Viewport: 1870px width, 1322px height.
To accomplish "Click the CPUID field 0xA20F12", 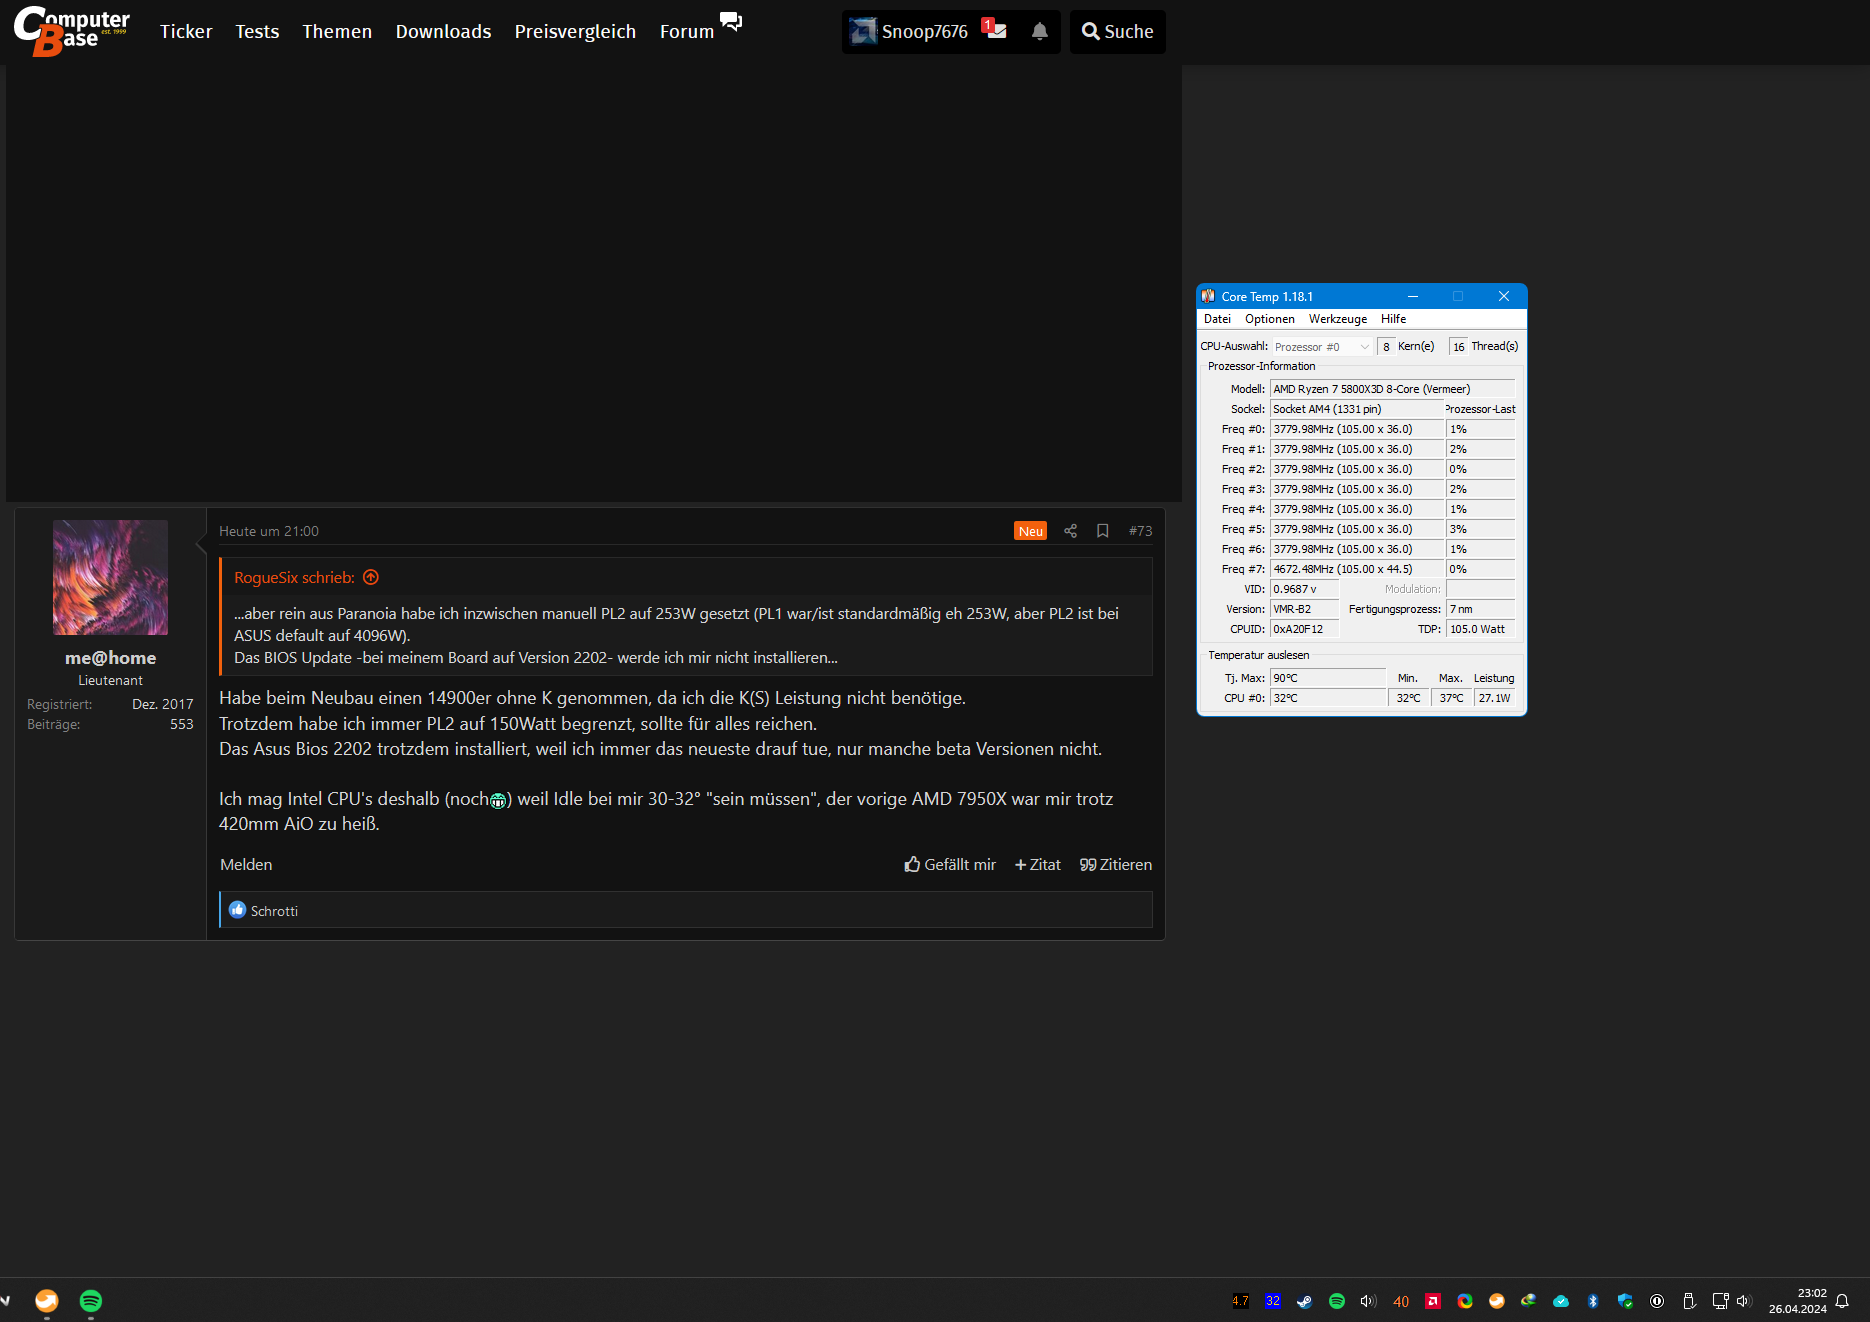I will [1304, 629].
